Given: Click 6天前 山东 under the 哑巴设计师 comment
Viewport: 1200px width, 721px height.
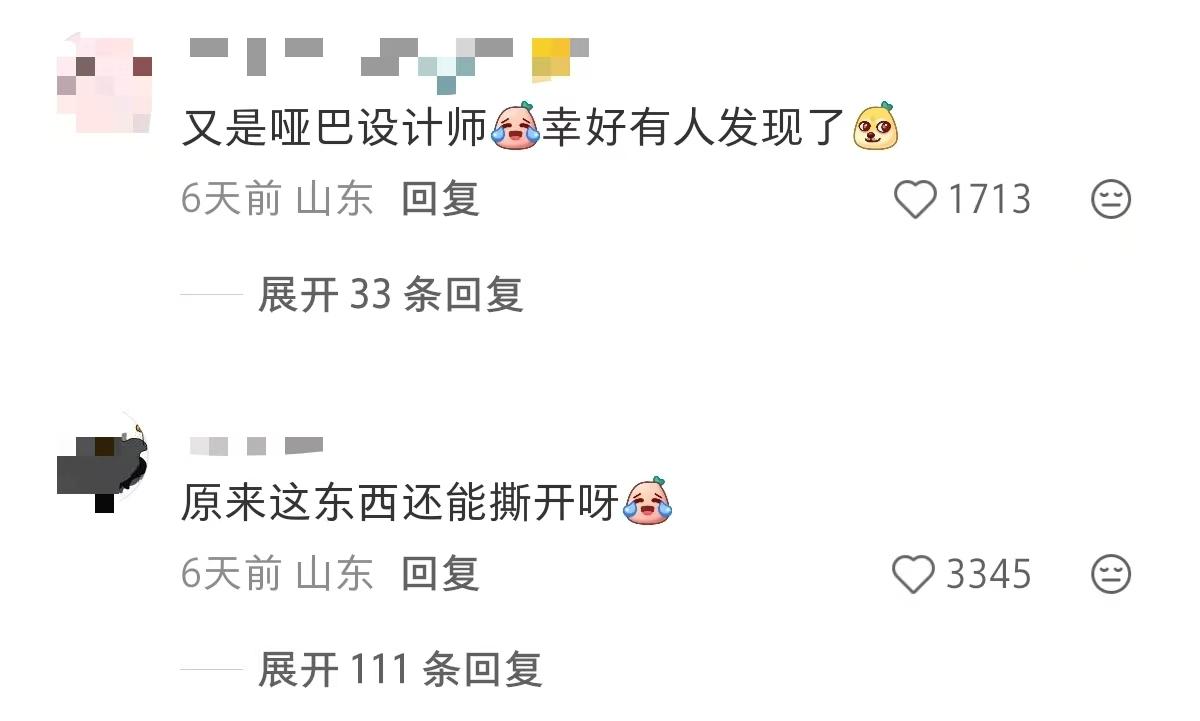Looking at the screenshot, I should [277, 199].
